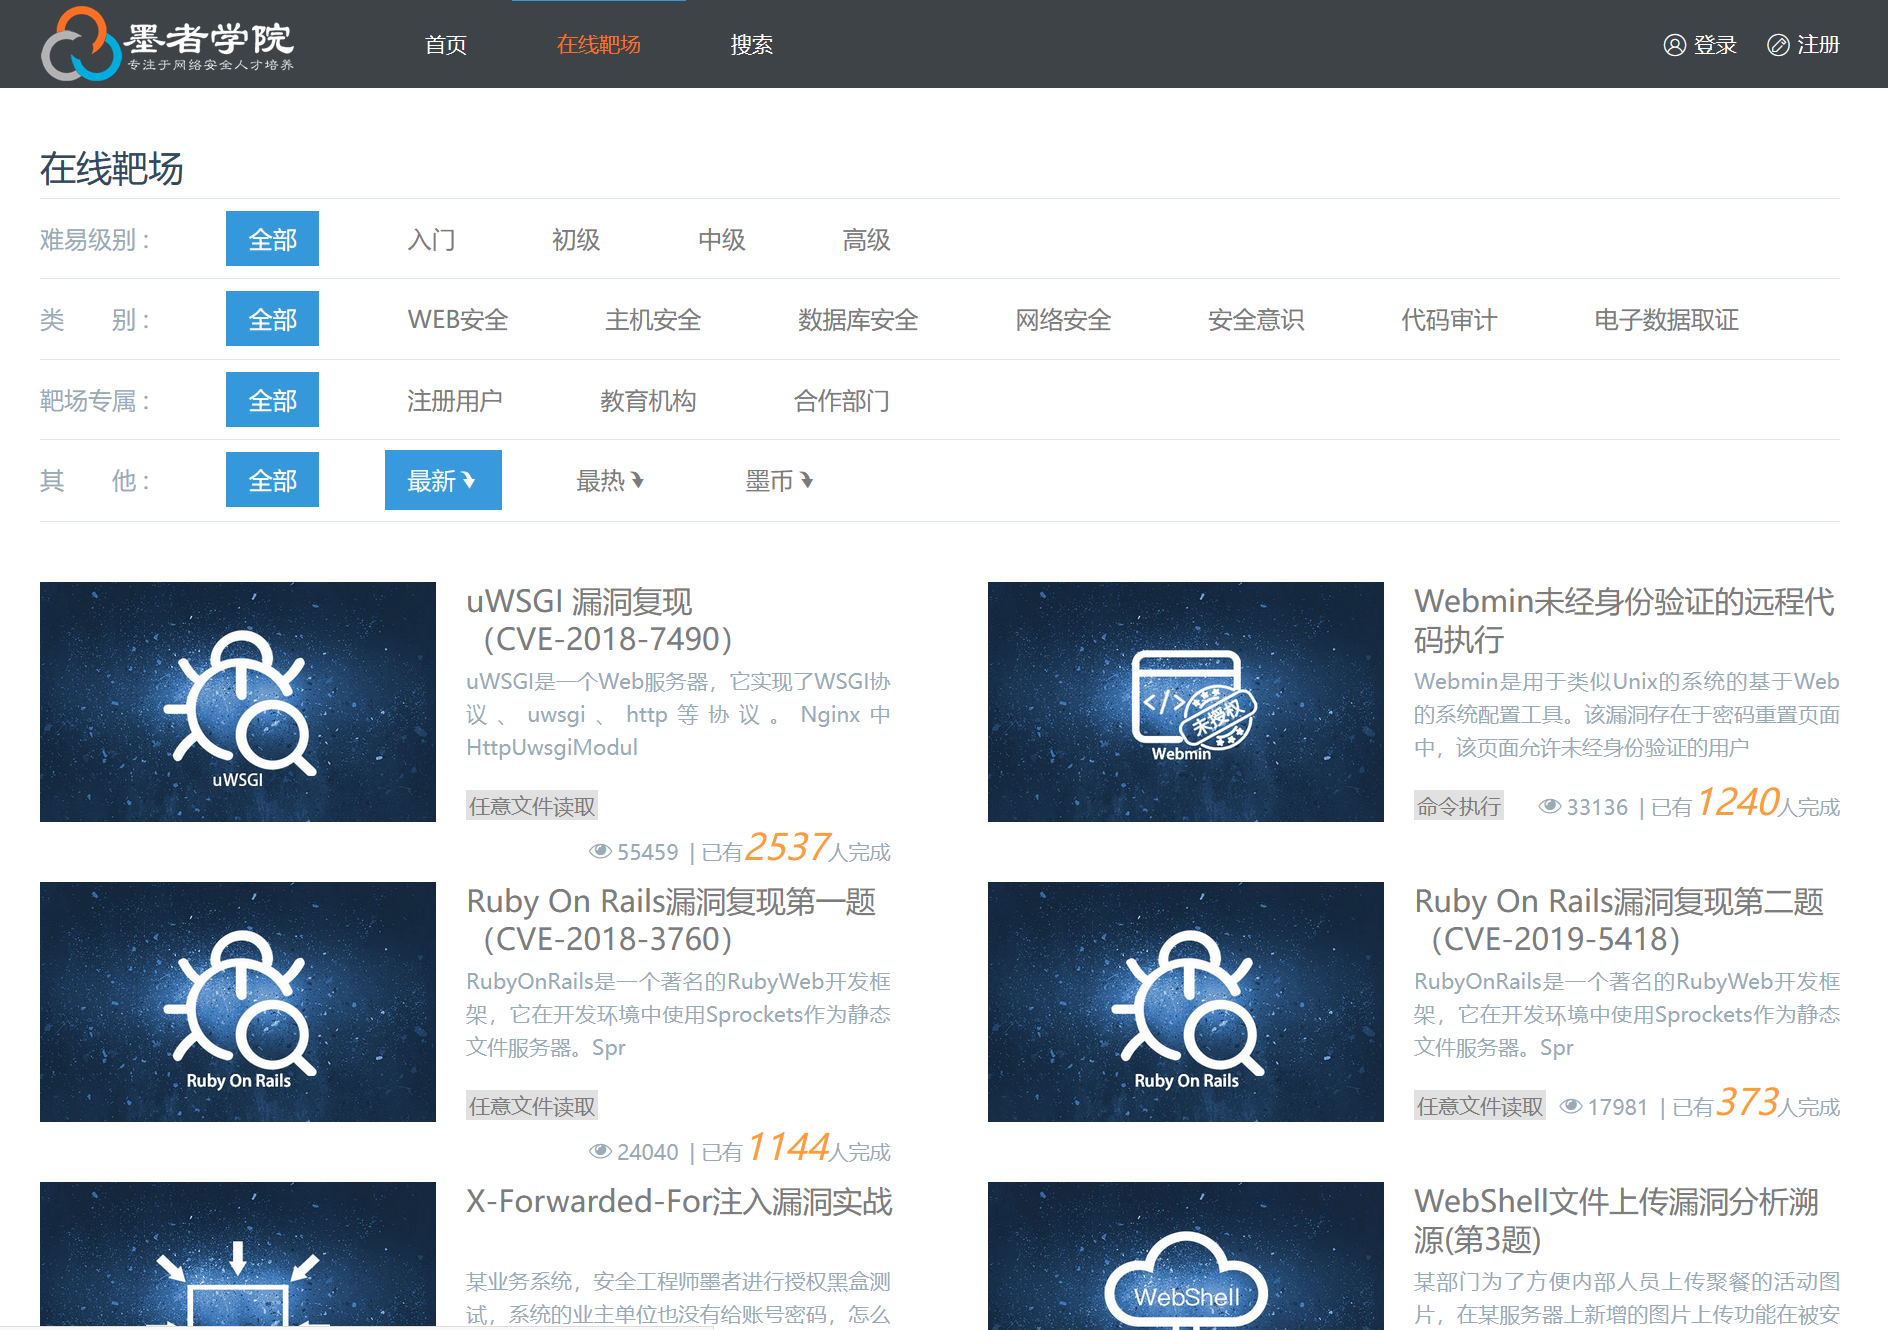This screenshot has height=1330, width=1888.
Task: Click the eye icon beside 17981
Action: 1570,1106
